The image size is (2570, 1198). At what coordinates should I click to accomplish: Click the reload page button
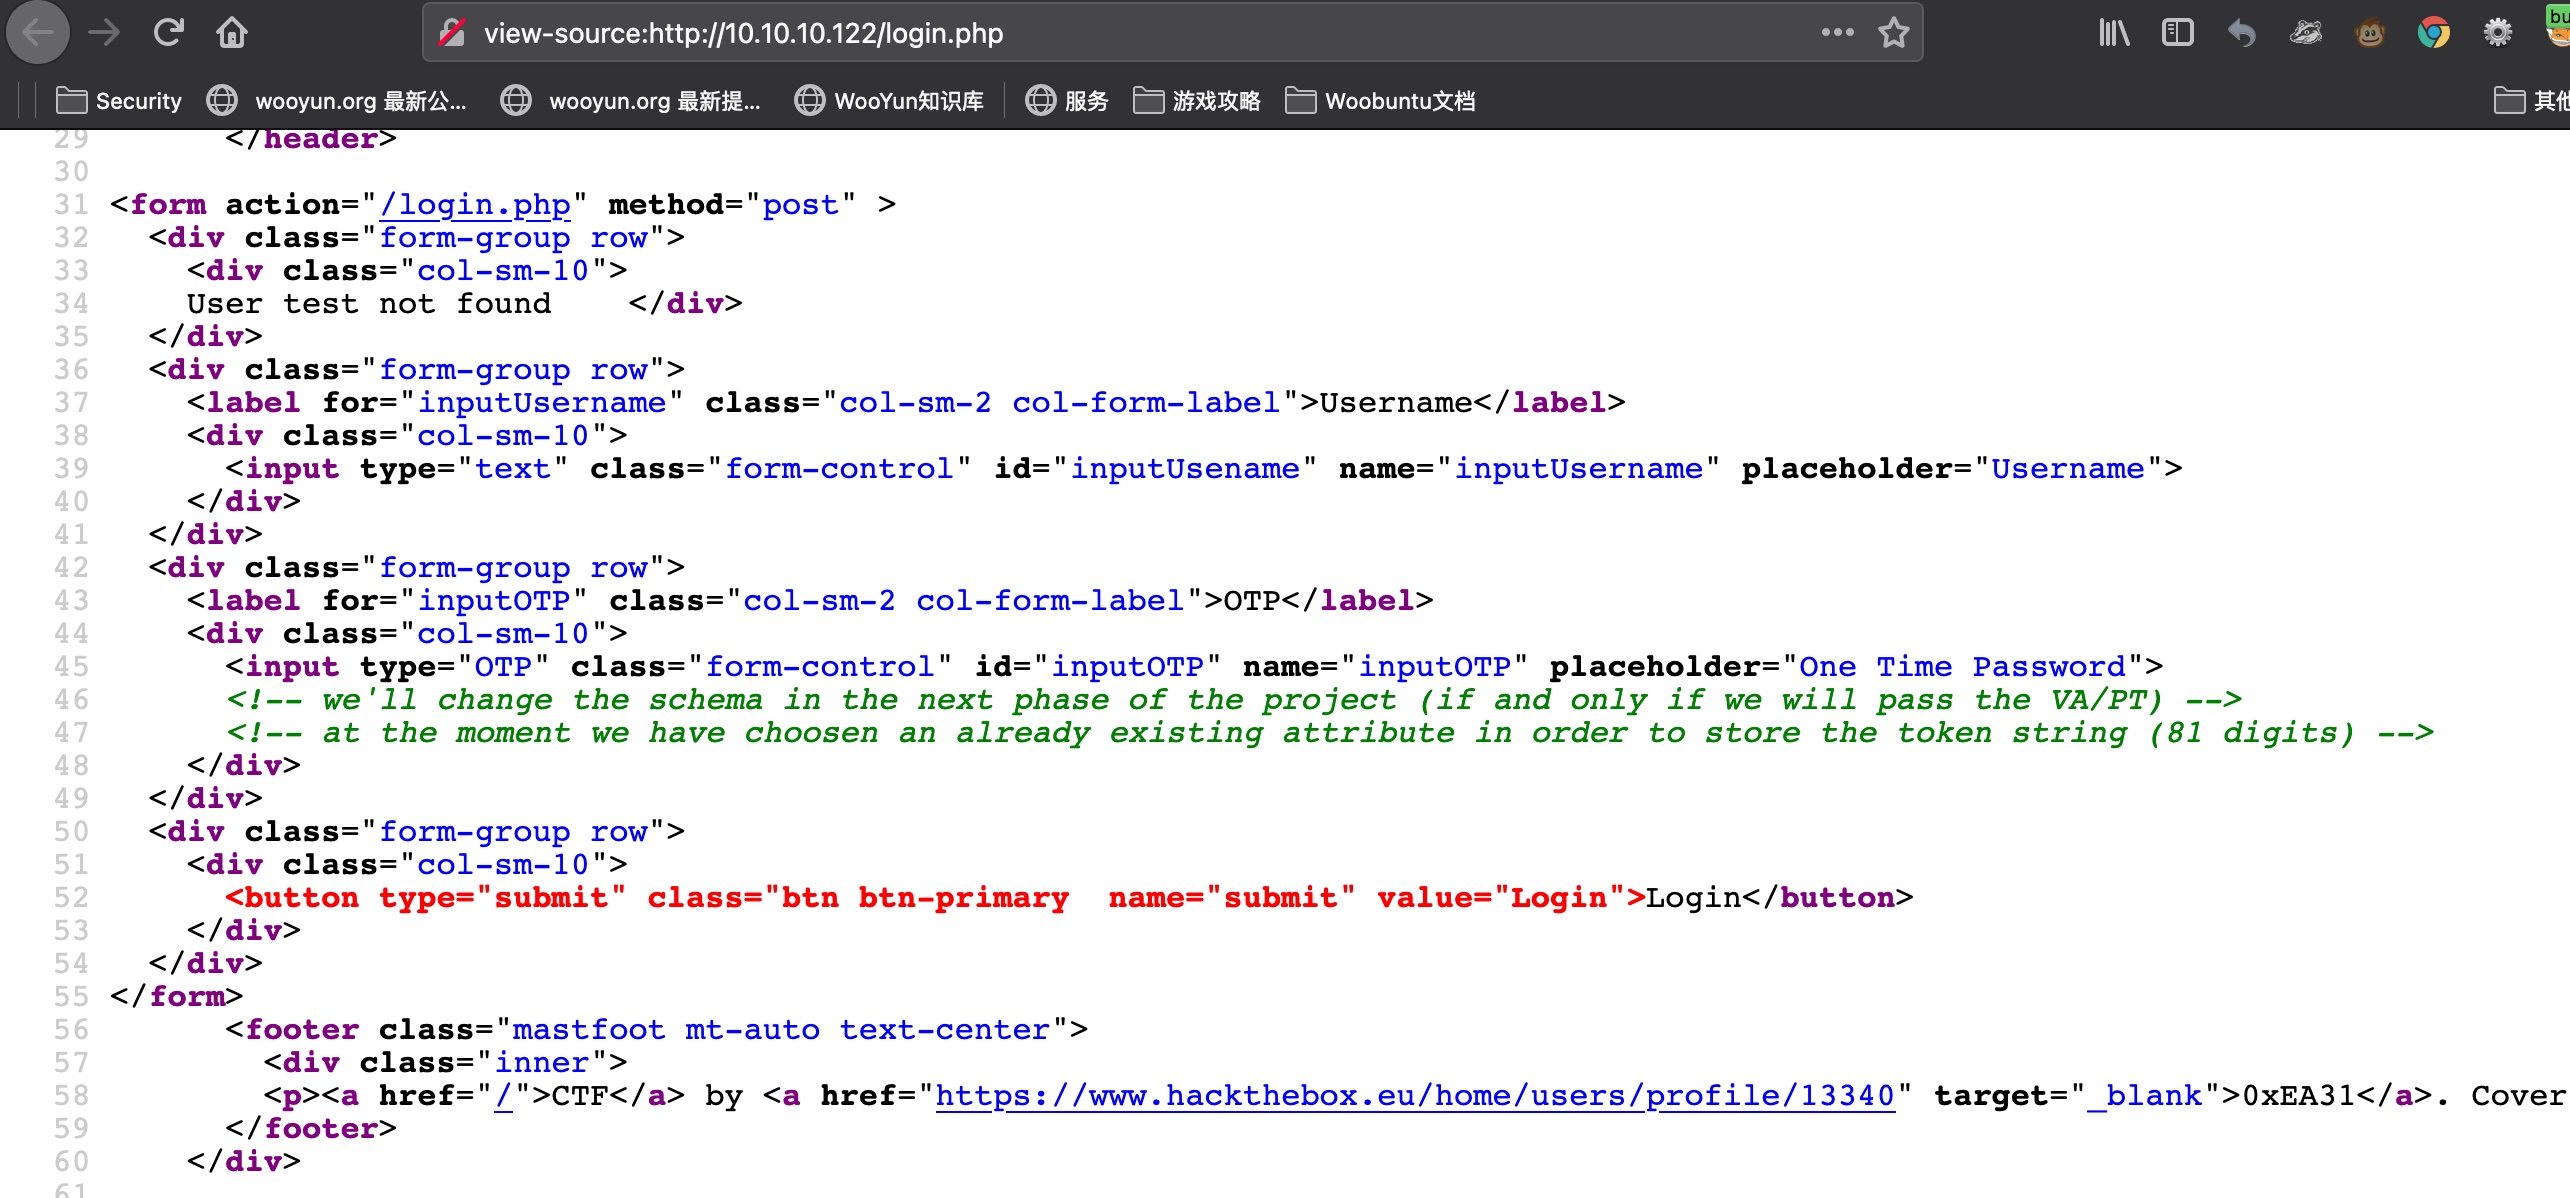[168, 33]
